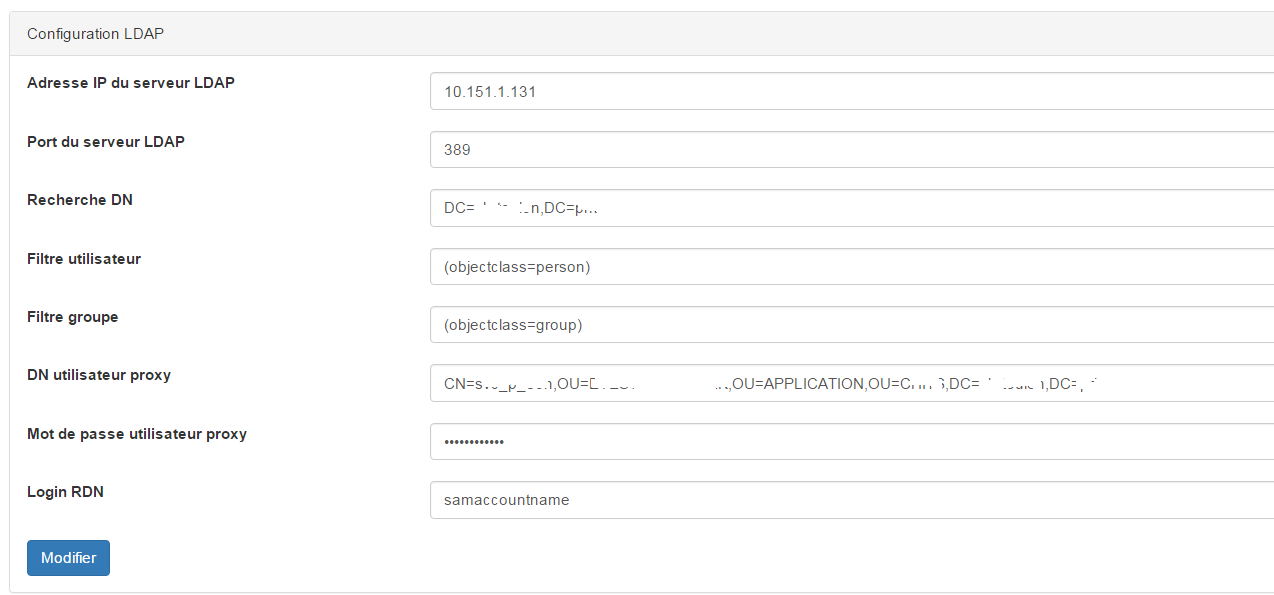Click the 'Login RDN' label
Image resolution: width=1274 pixels, height=595 pixels.
point(65,492)
